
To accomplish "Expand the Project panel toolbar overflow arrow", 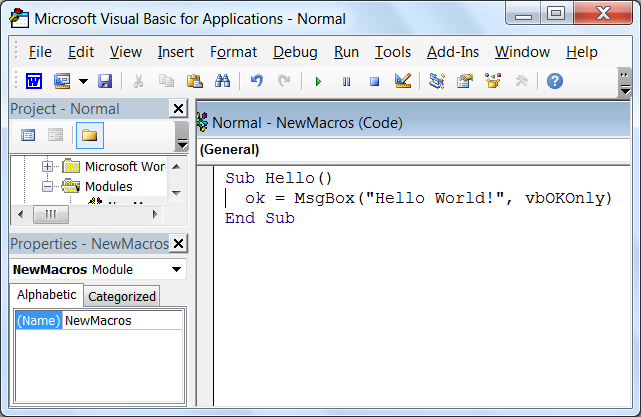I will tap(182, 137).
